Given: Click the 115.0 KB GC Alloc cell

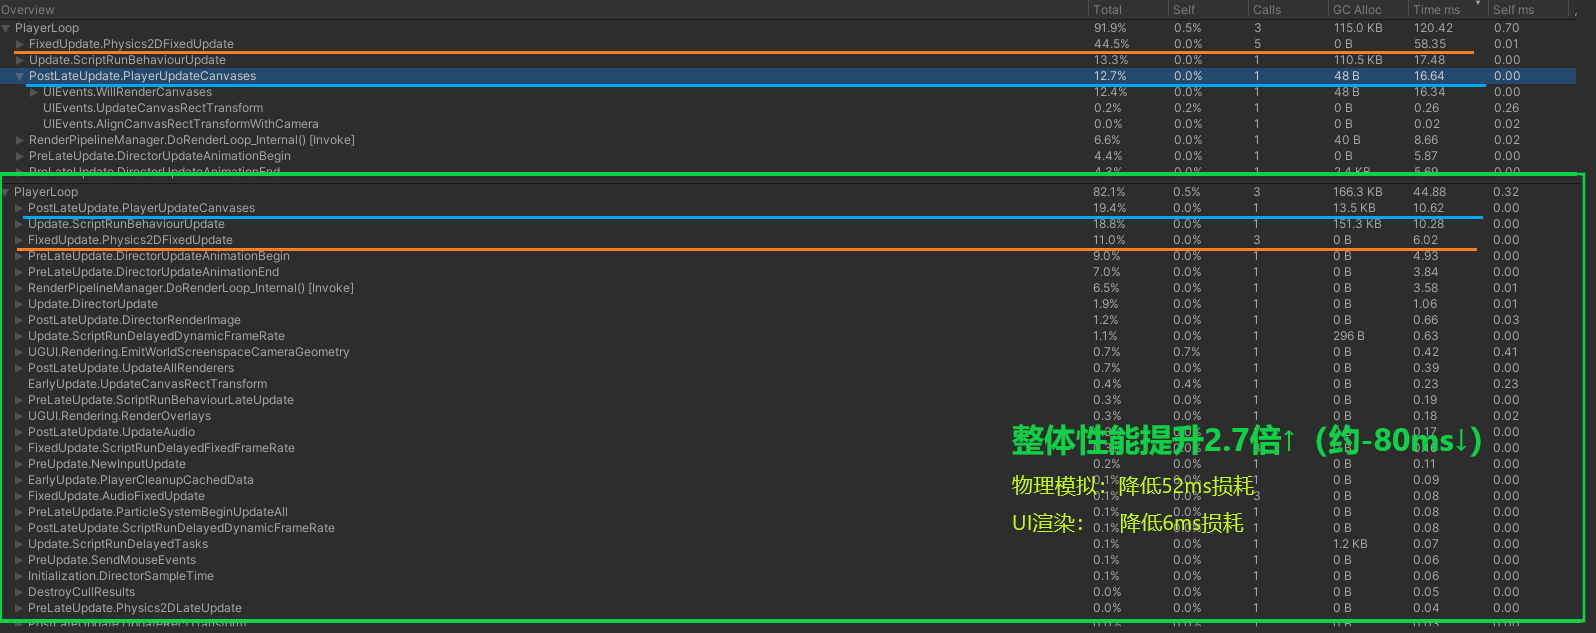Looking at the screenshot, I should coord(1358,28).
